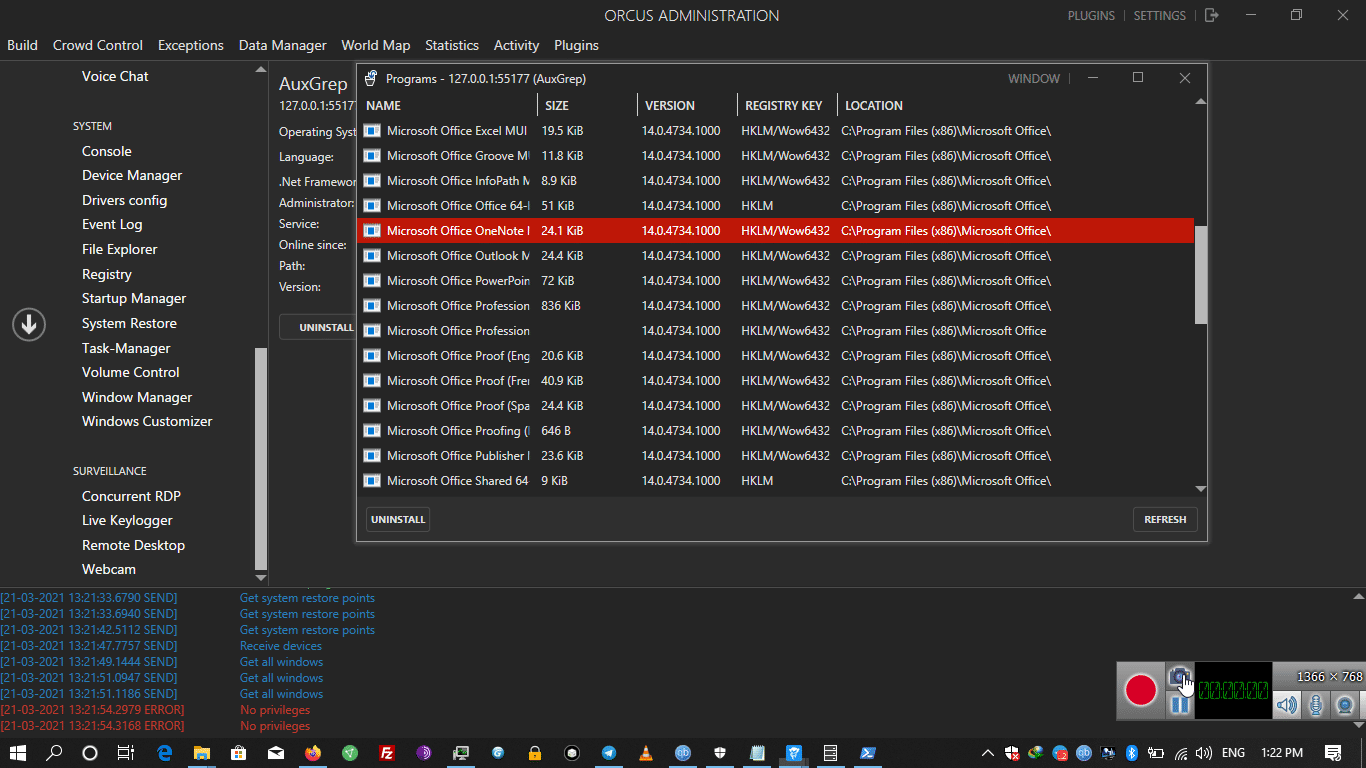Toggle speaker audio capture in recorder
1366x768 pixels.
tap(1286, 705)
